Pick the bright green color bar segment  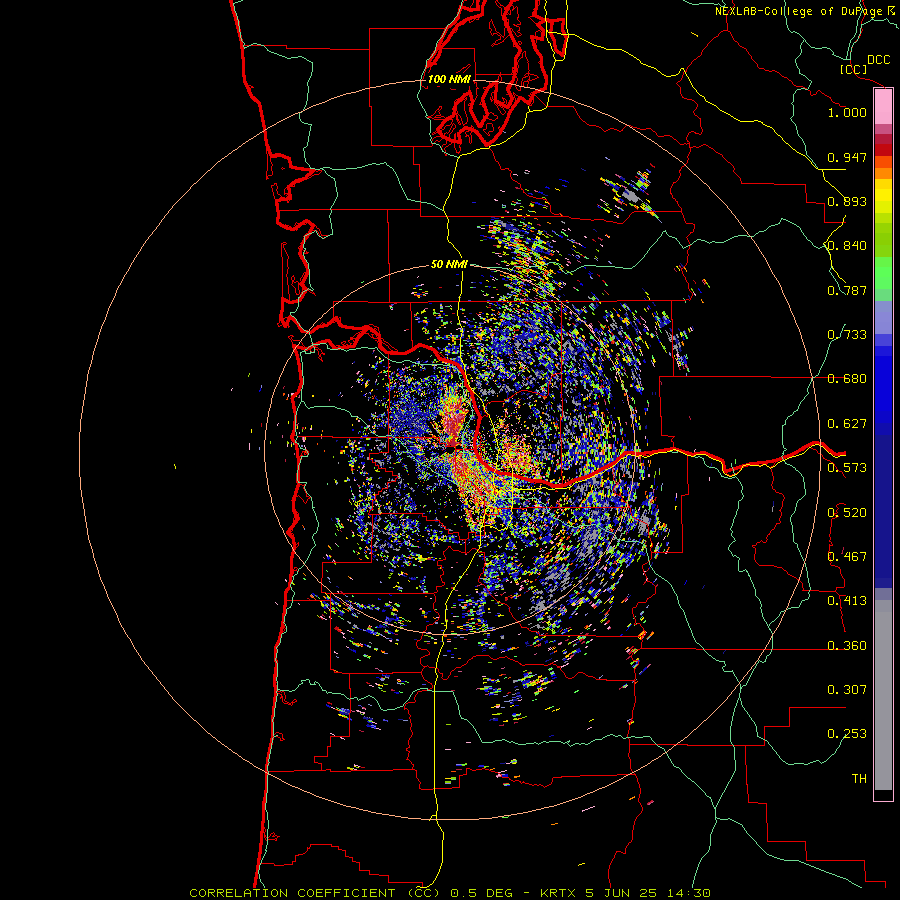pos(883,273)
